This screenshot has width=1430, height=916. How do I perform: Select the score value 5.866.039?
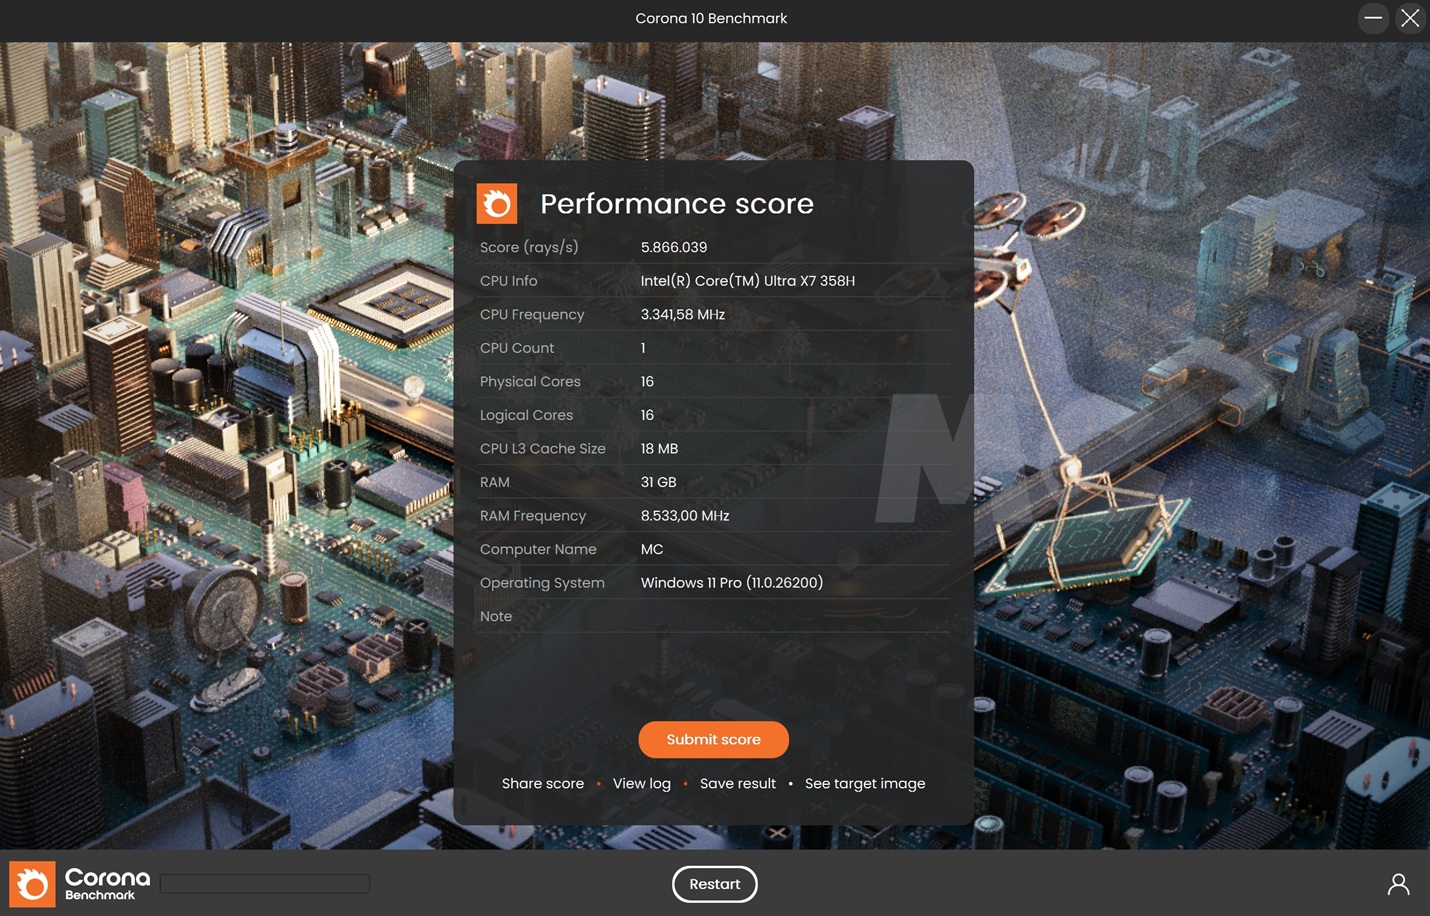click(x=674, y=248)
